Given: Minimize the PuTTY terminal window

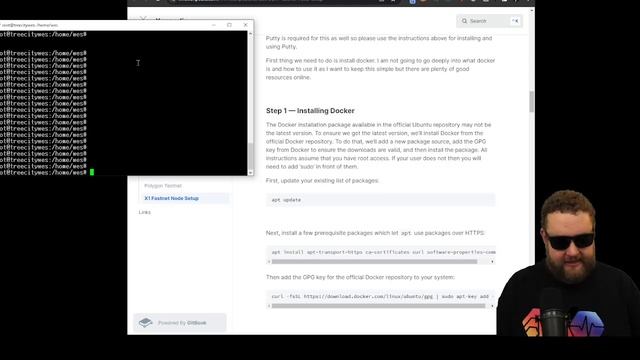Looking at the screenshot, I should pos(214,25).
